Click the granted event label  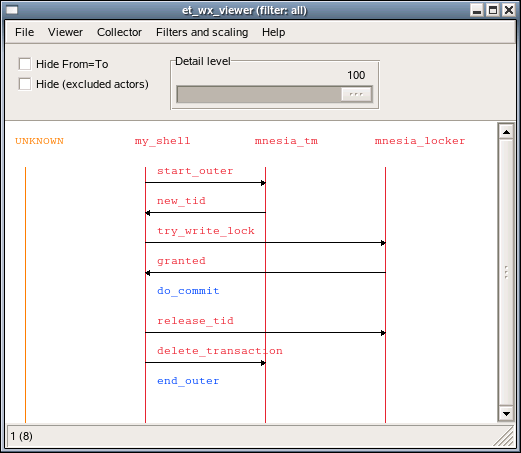pos(181,261)
